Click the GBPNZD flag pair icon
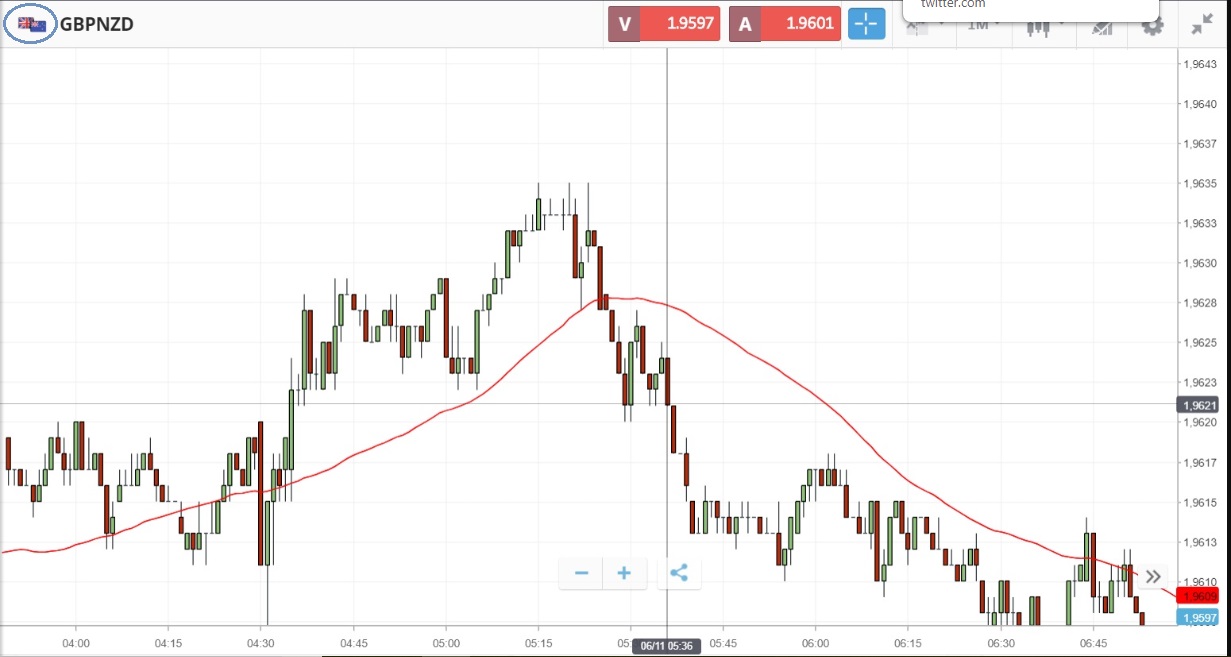The height and width of the screenshot is (657, 1231). click(x=31, y=25)
